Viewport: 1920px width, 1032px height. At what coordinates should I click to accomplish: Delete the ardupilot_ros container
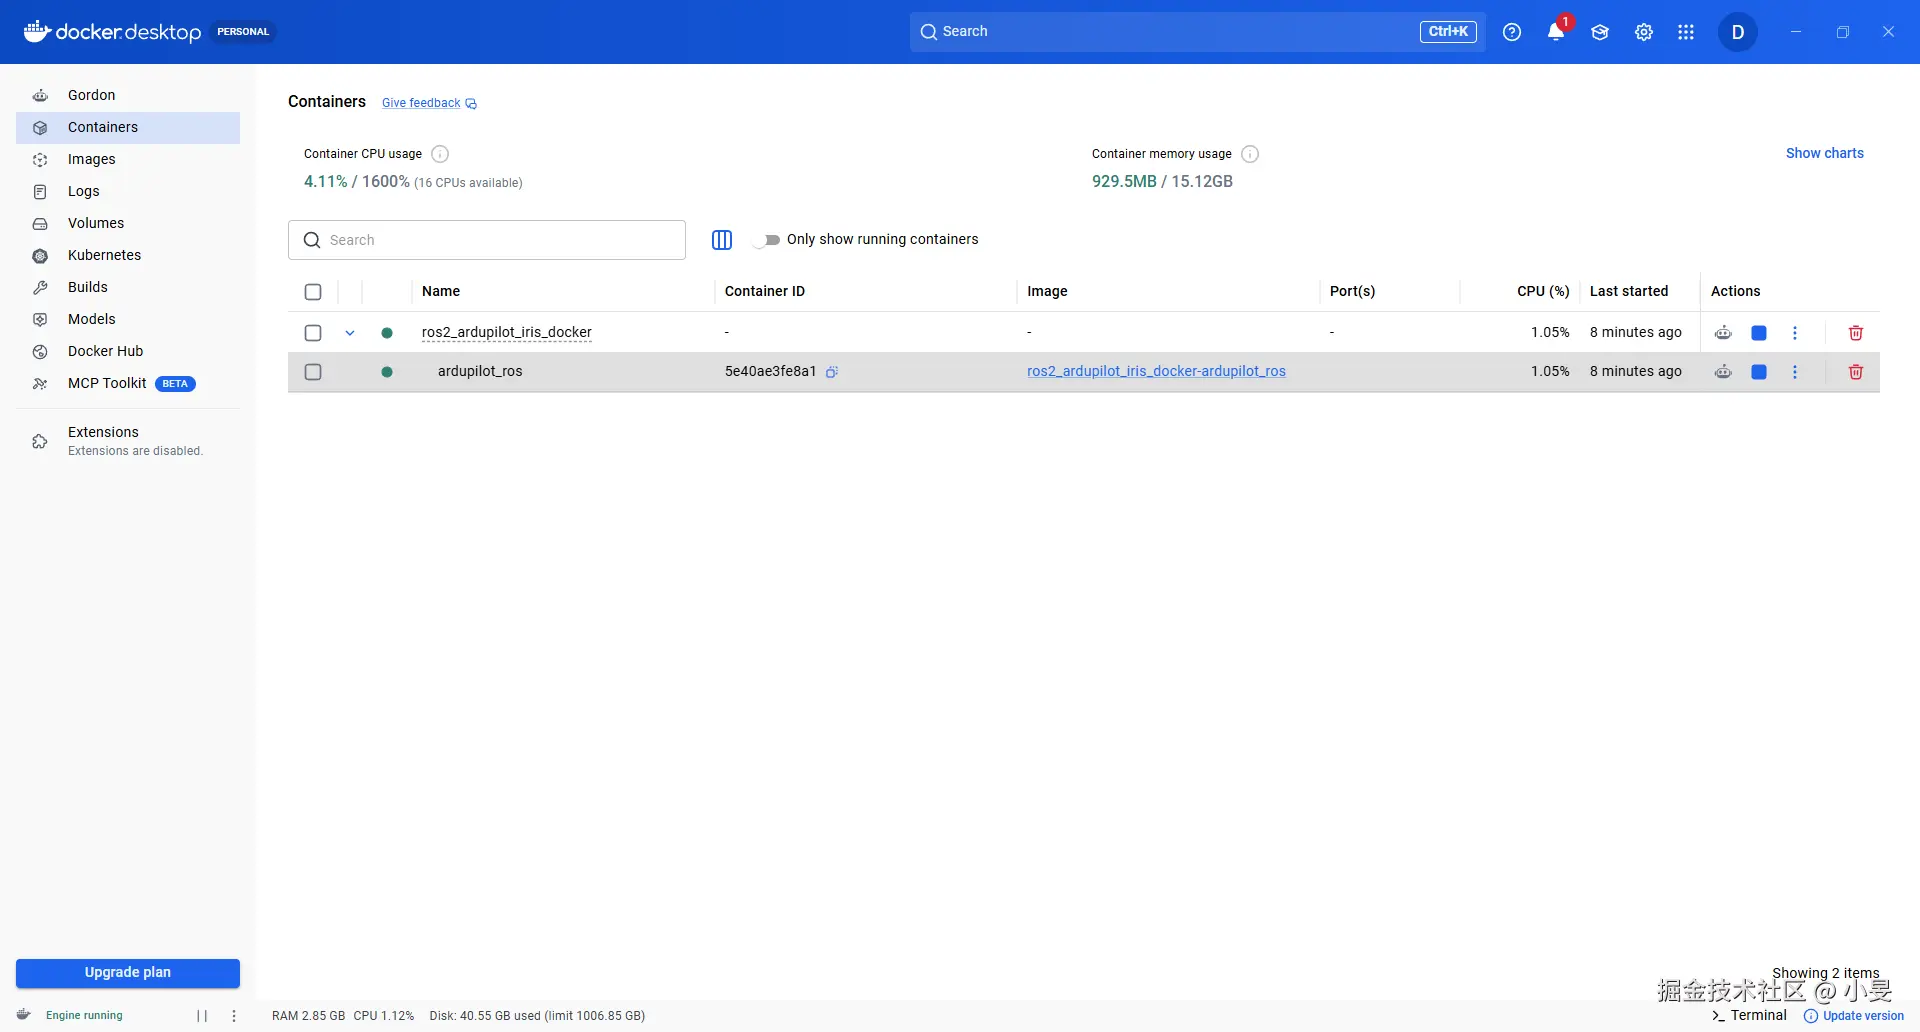pos(1856,372)
